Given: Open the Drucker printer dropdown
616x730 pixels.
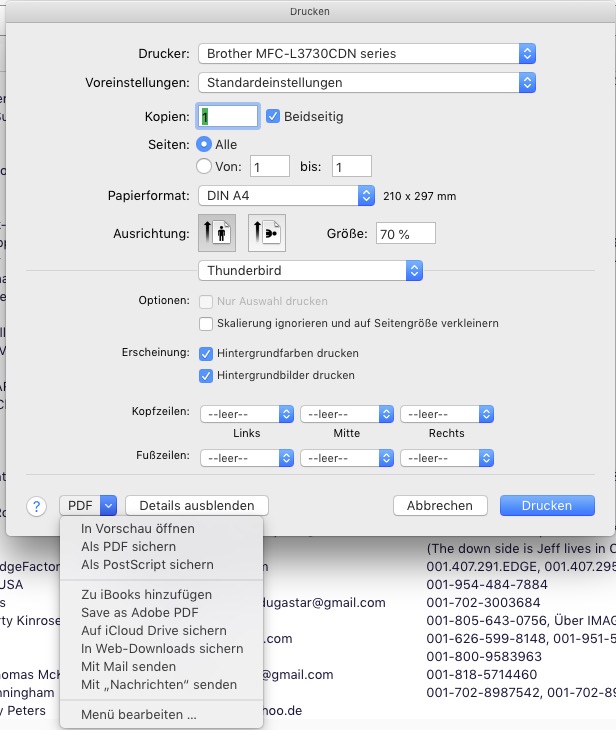Looking at the screenshot, I should click(x=367, y=54).
